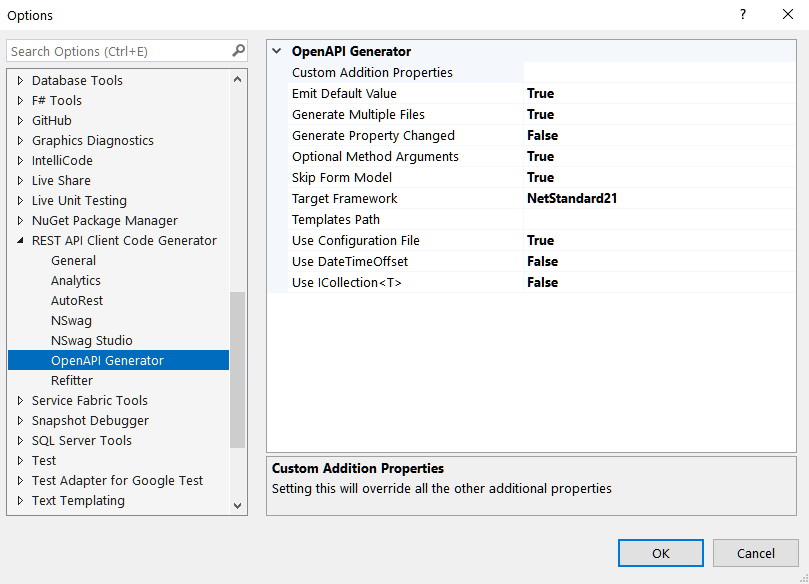Select NuGet Package Manager label
809x584 pixels.
105,221
